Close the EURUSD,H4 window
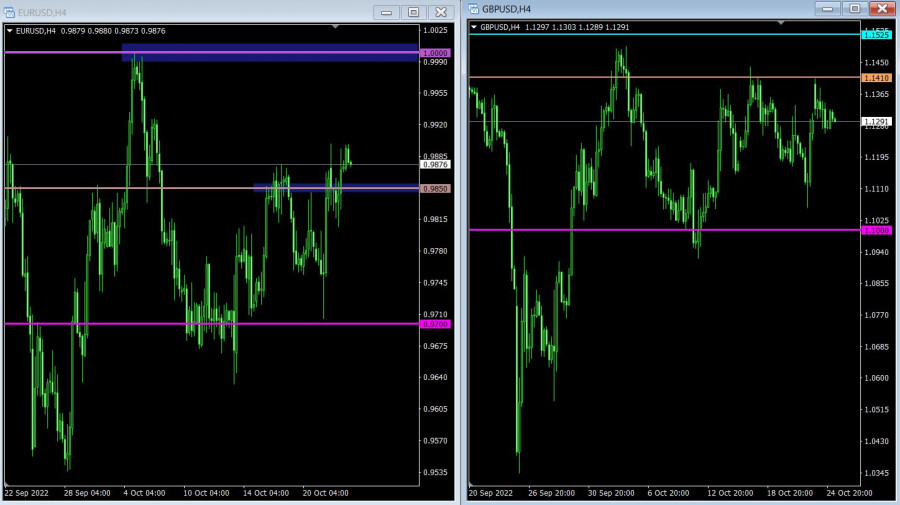 (x=441, y=12)
